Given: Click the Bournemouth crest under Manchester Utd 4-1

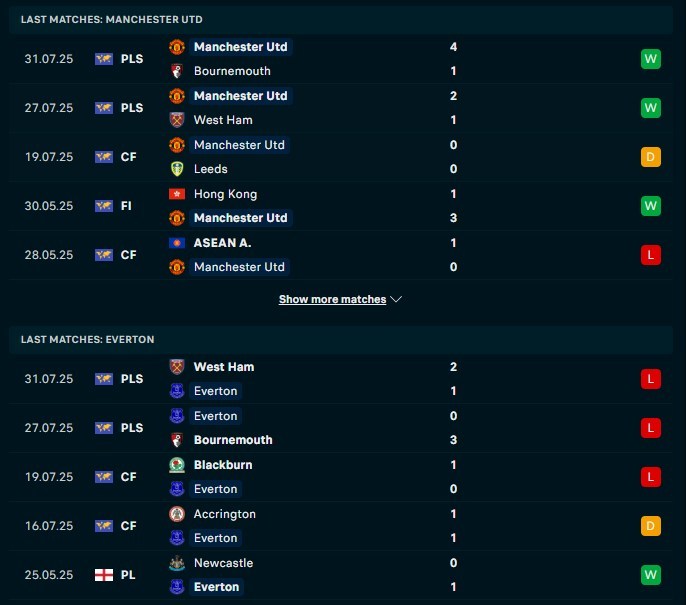Looking at the screenshot, I should (177, 71).
